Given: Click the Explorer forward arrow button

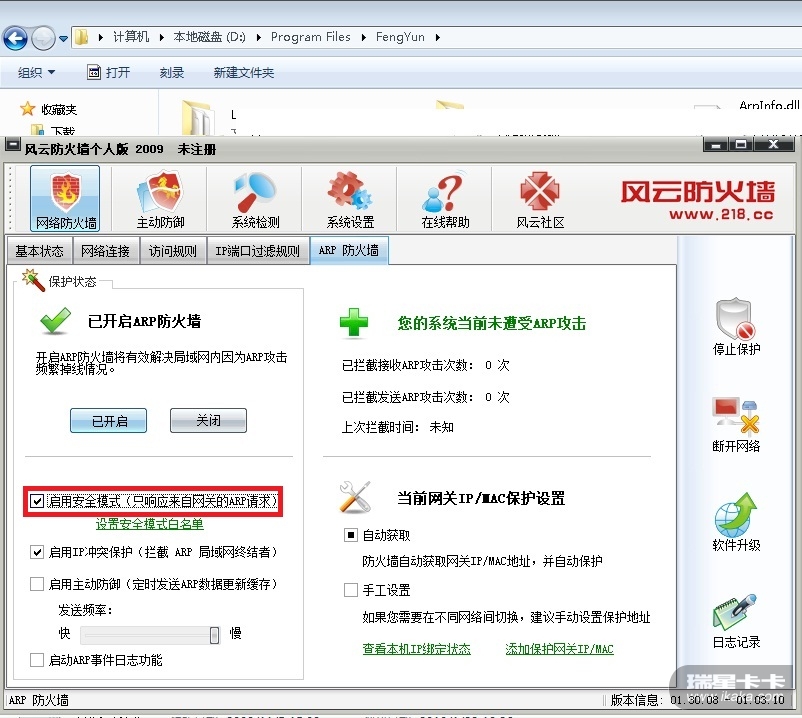Looking at the screenshot, I should pyautogui.click(x=43, y=38).
